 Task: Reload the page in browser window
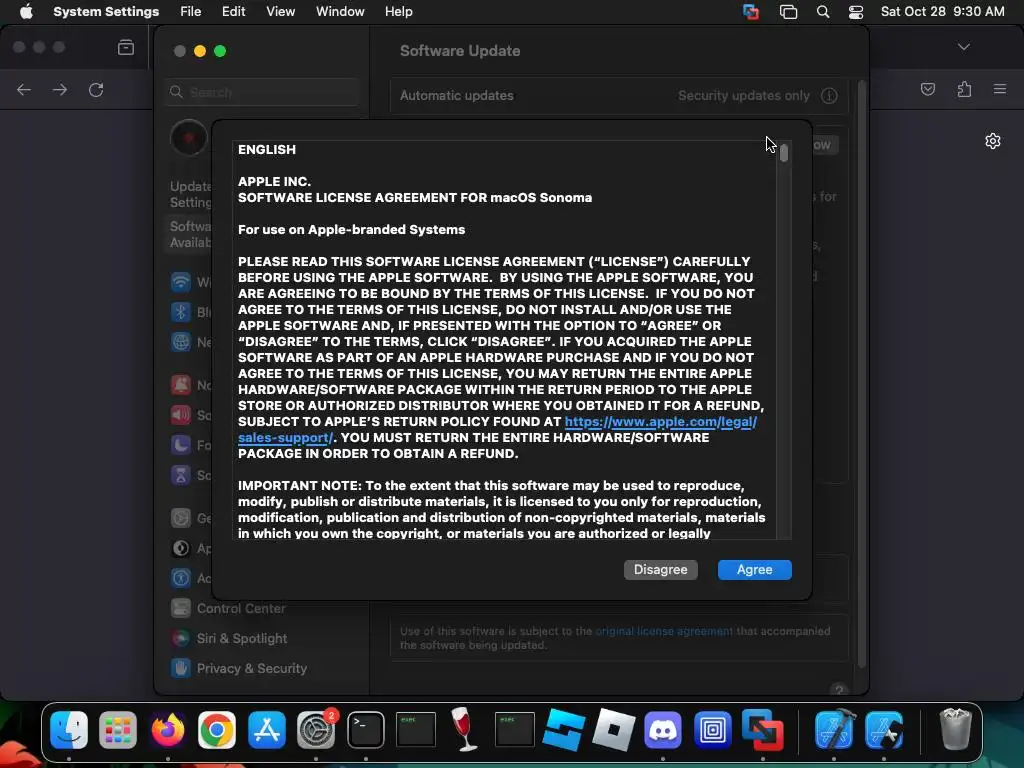(x=96, y=89)
